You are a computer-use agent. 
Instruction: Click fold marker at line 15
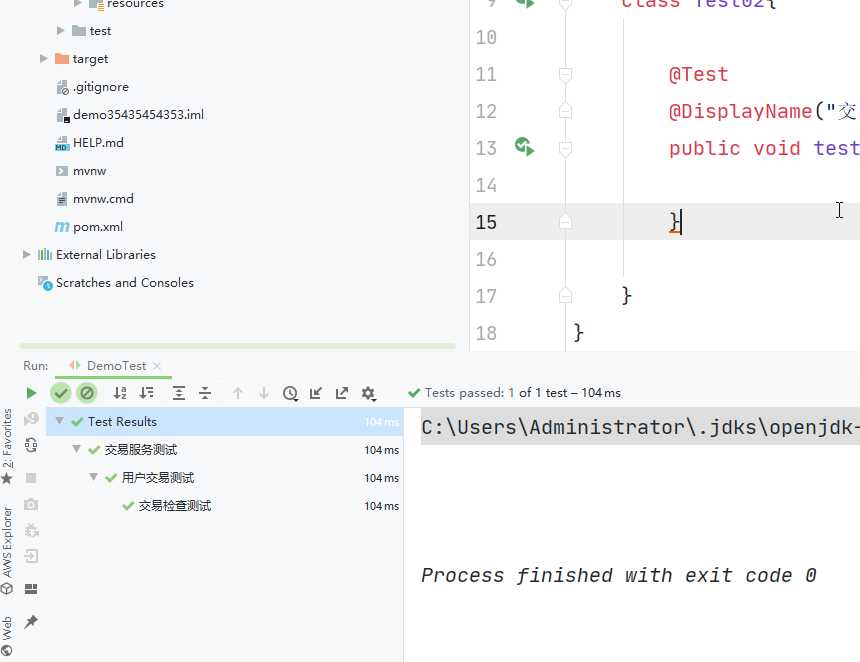[565, 222]
